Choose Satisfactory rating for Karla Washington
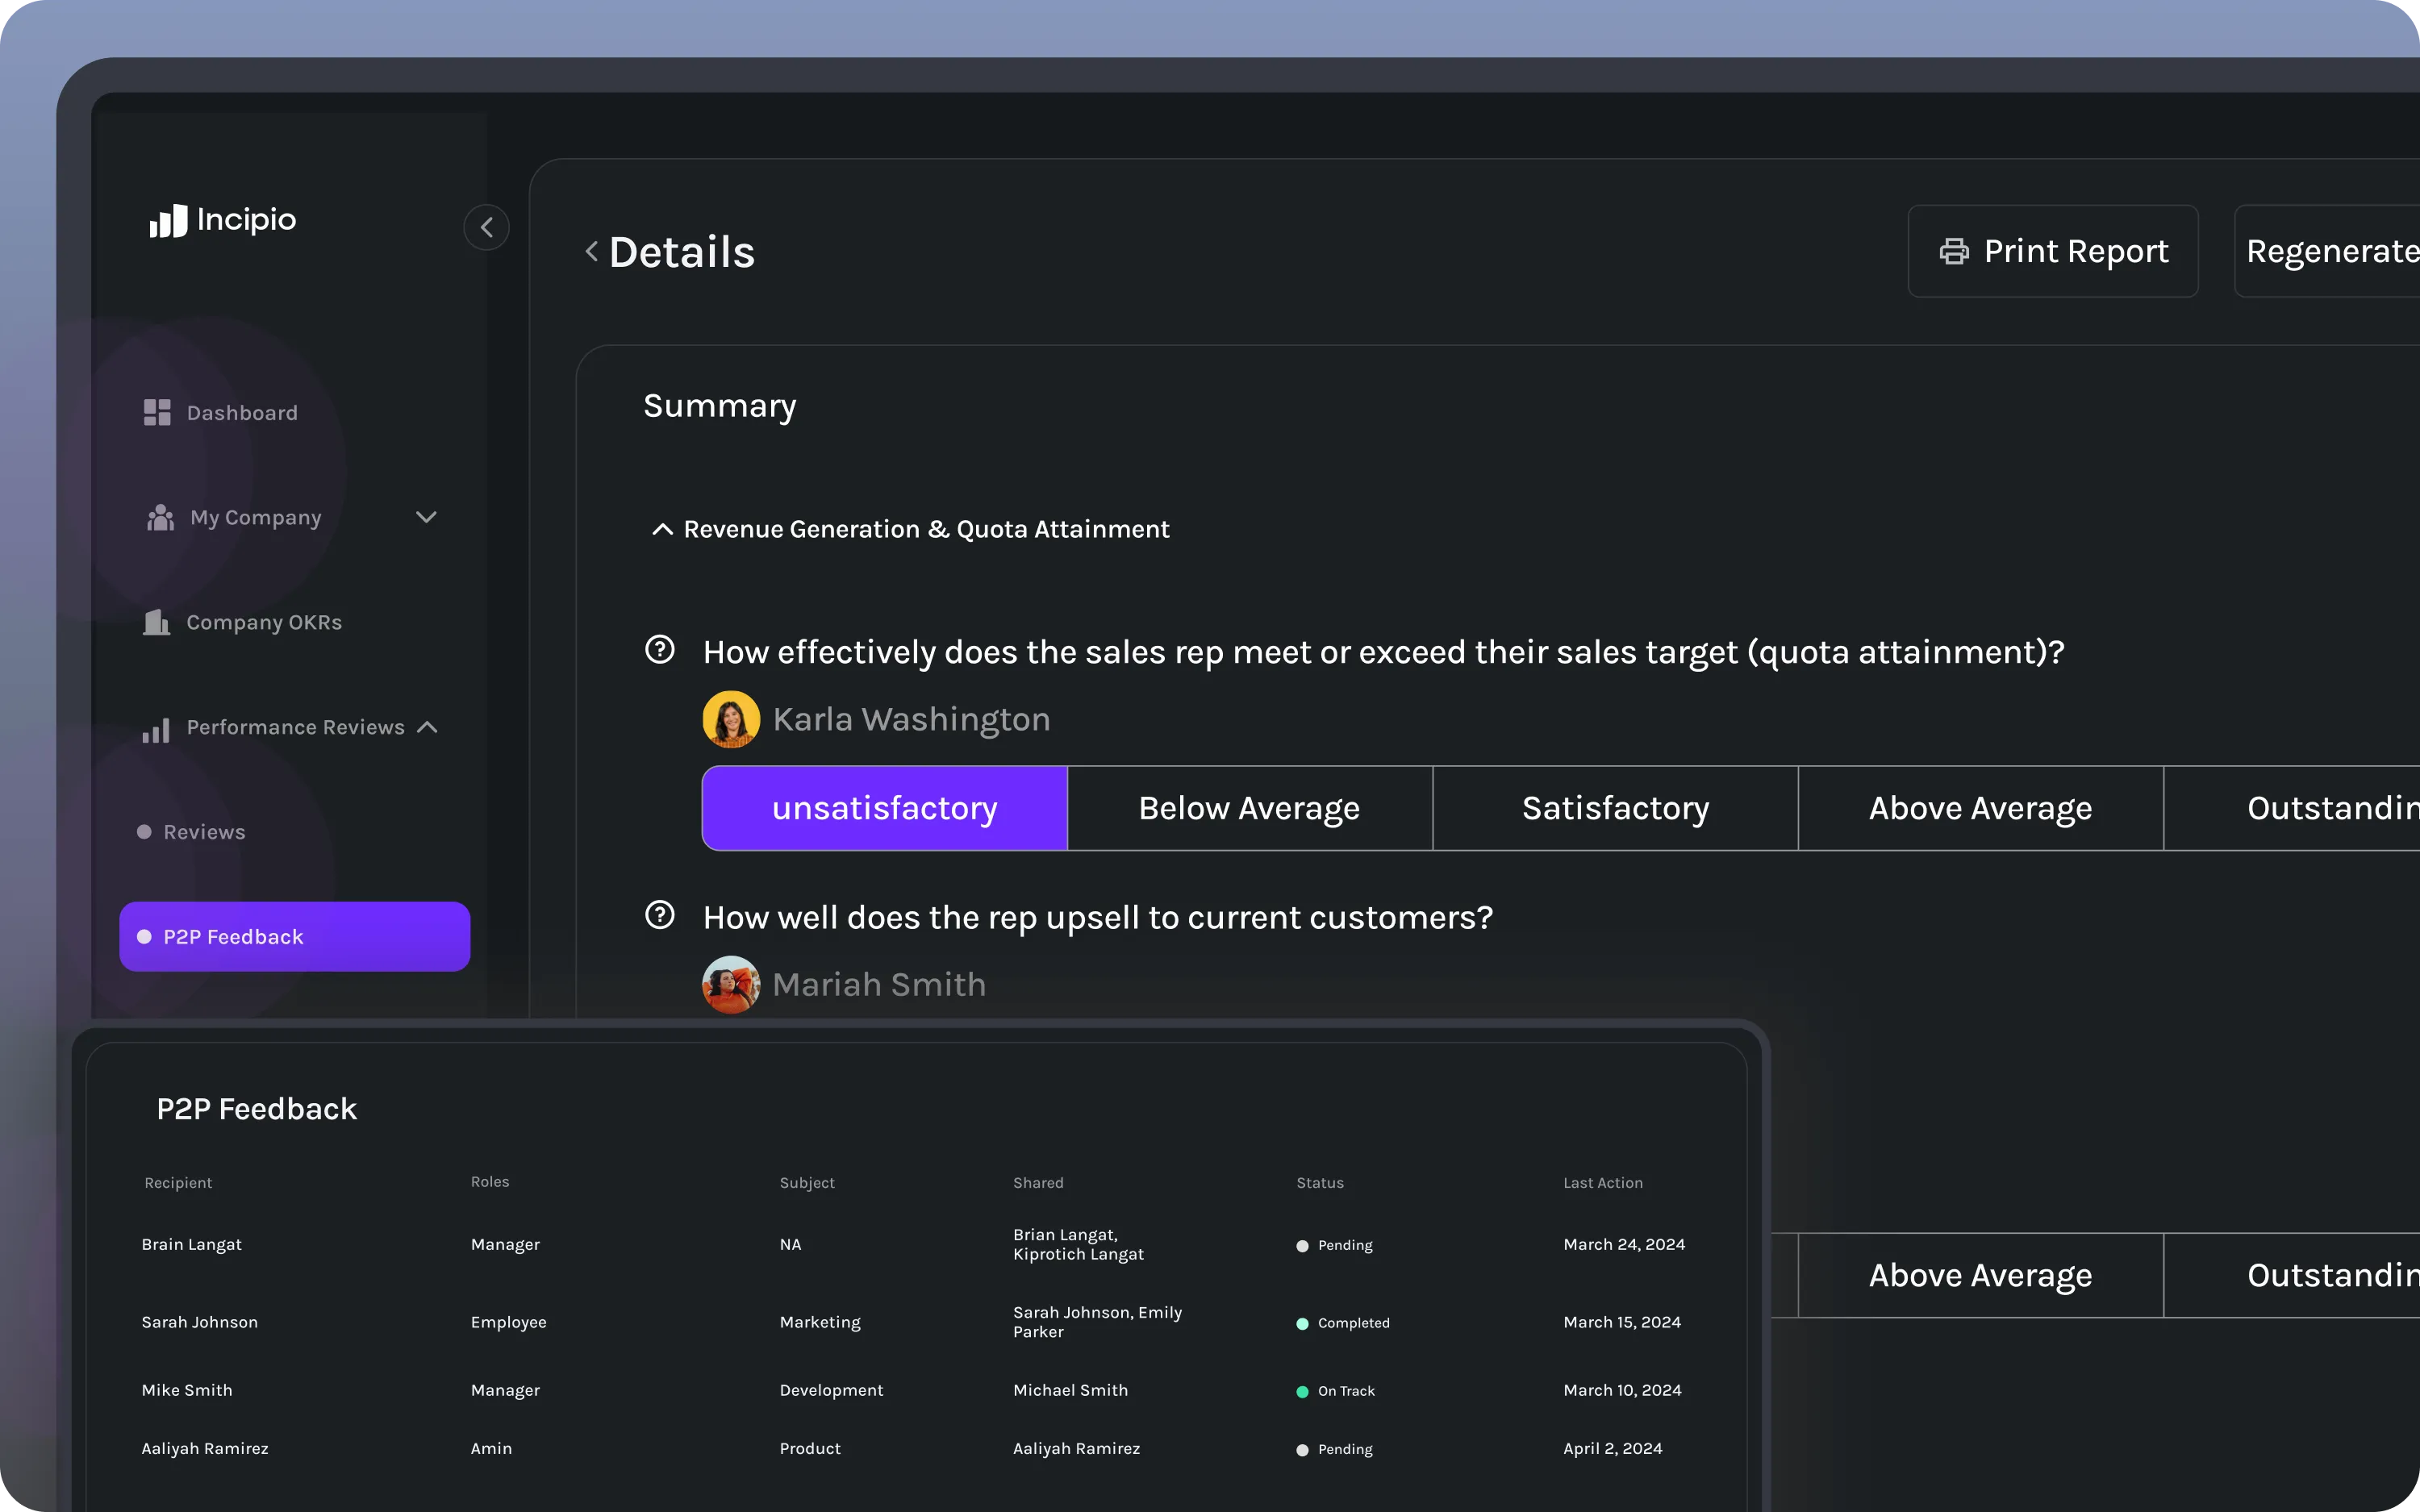 pos(1615,808)
